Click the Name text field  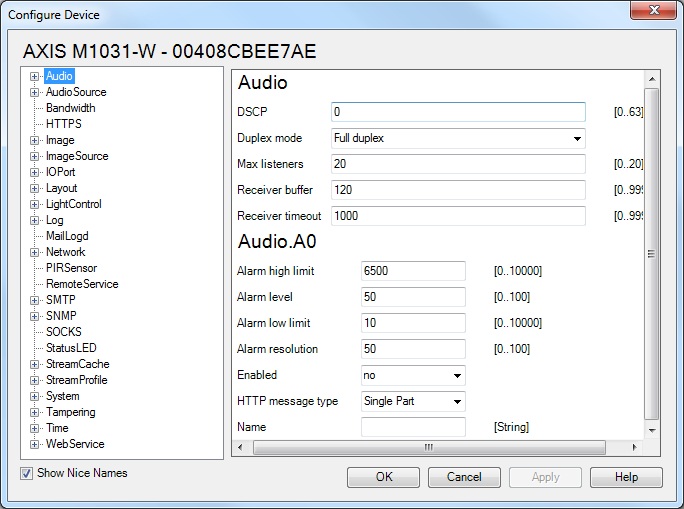413,427
